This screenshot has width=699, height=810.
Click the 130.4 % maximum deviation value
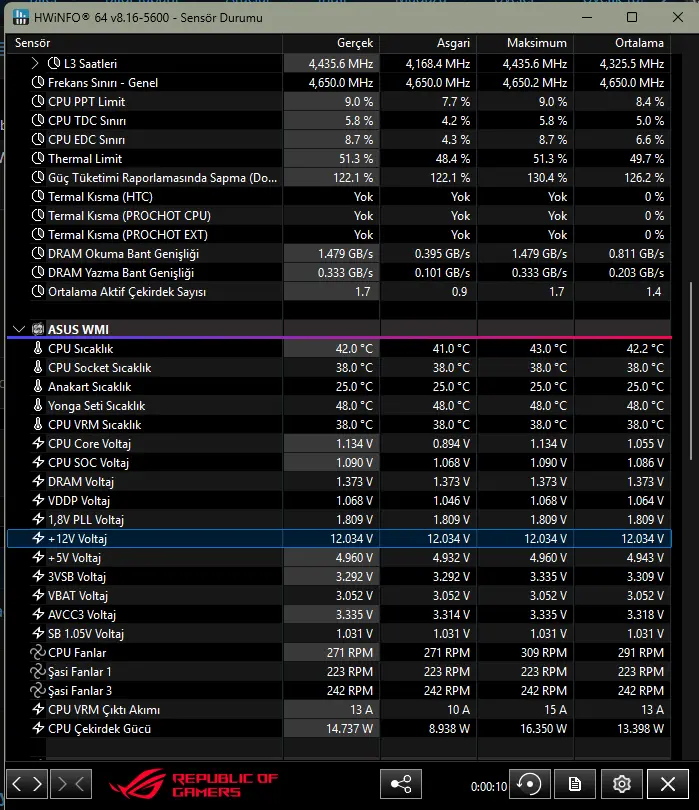pos(547,178)
